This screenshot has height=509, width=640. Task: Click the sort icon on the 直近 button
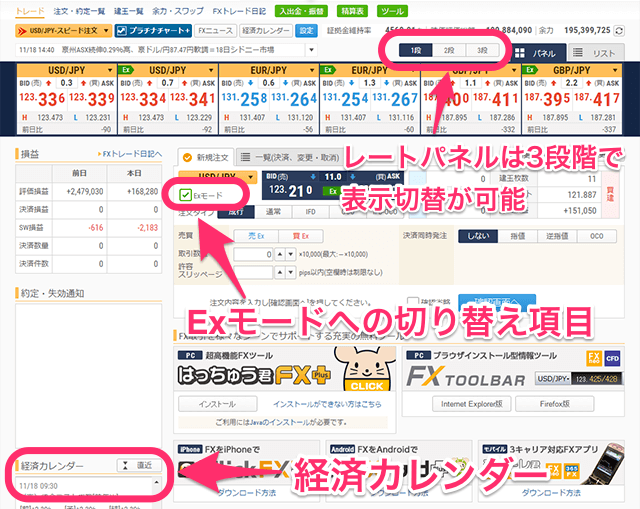tap(125, 465)
